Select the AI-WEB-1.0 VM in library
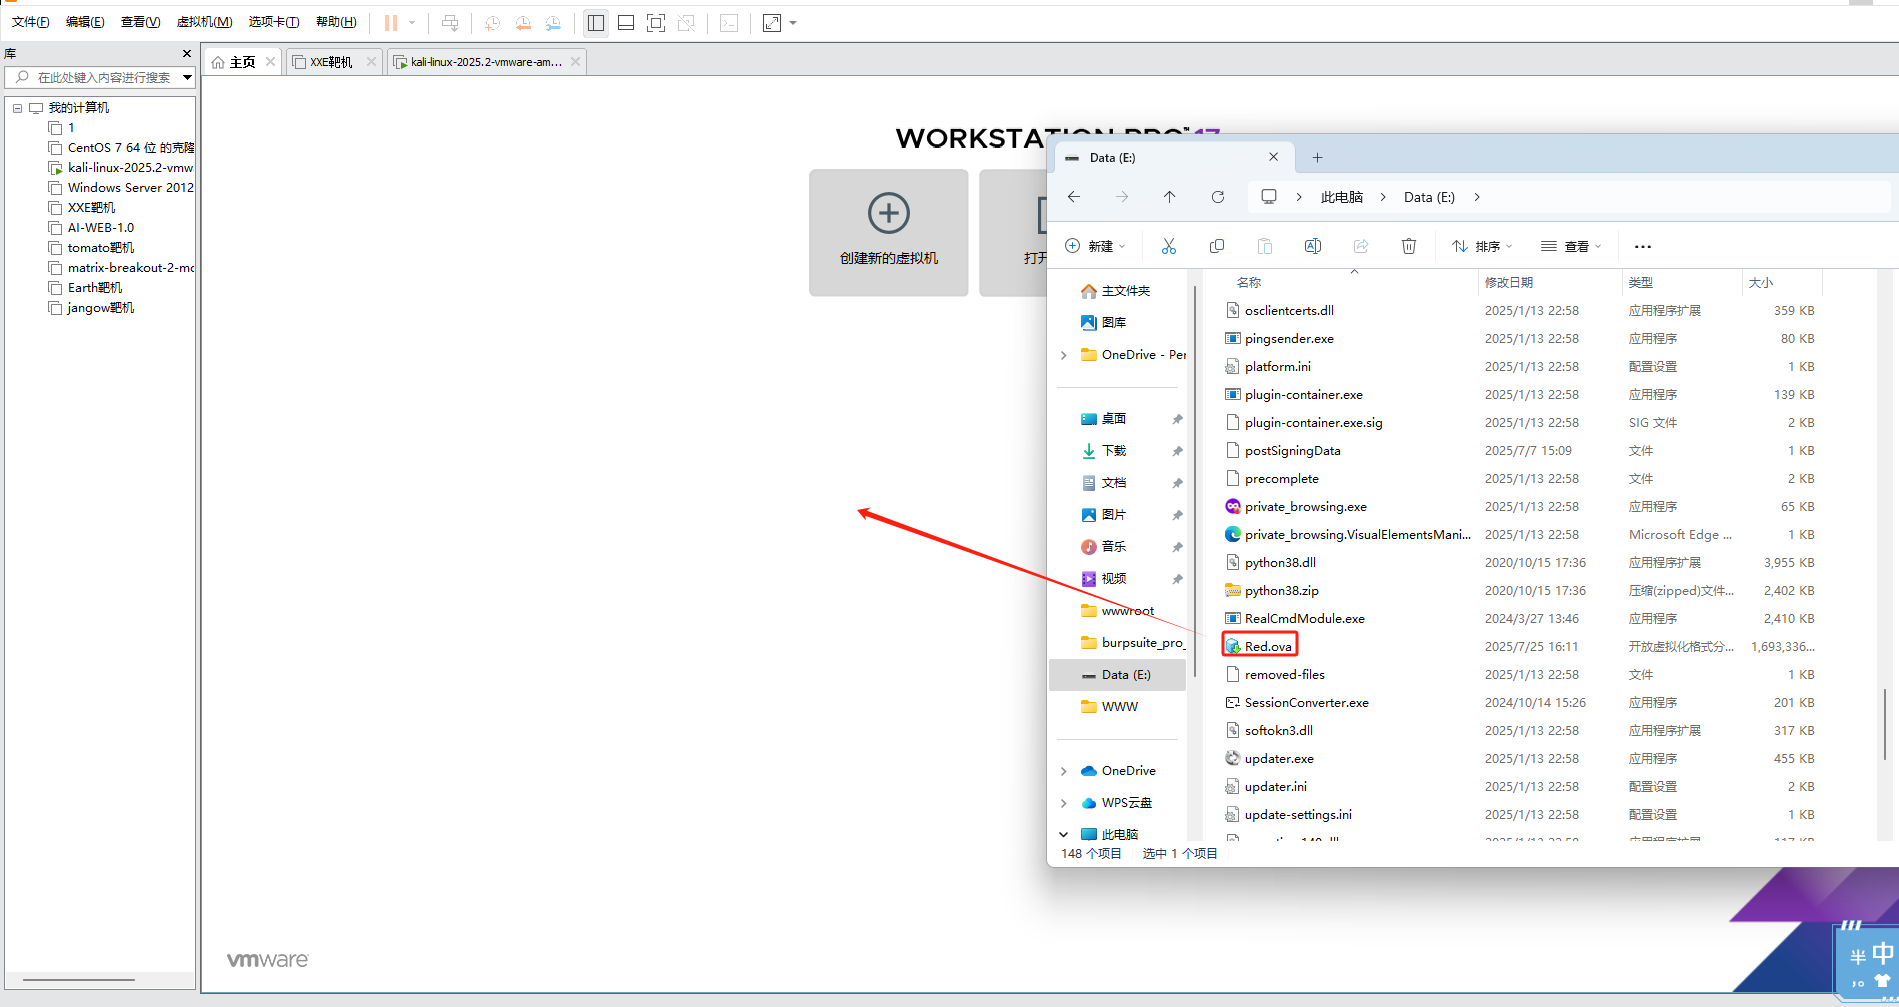This screenshot has width=1899, height=1007. pyautogui.click(x=91, y=228)
